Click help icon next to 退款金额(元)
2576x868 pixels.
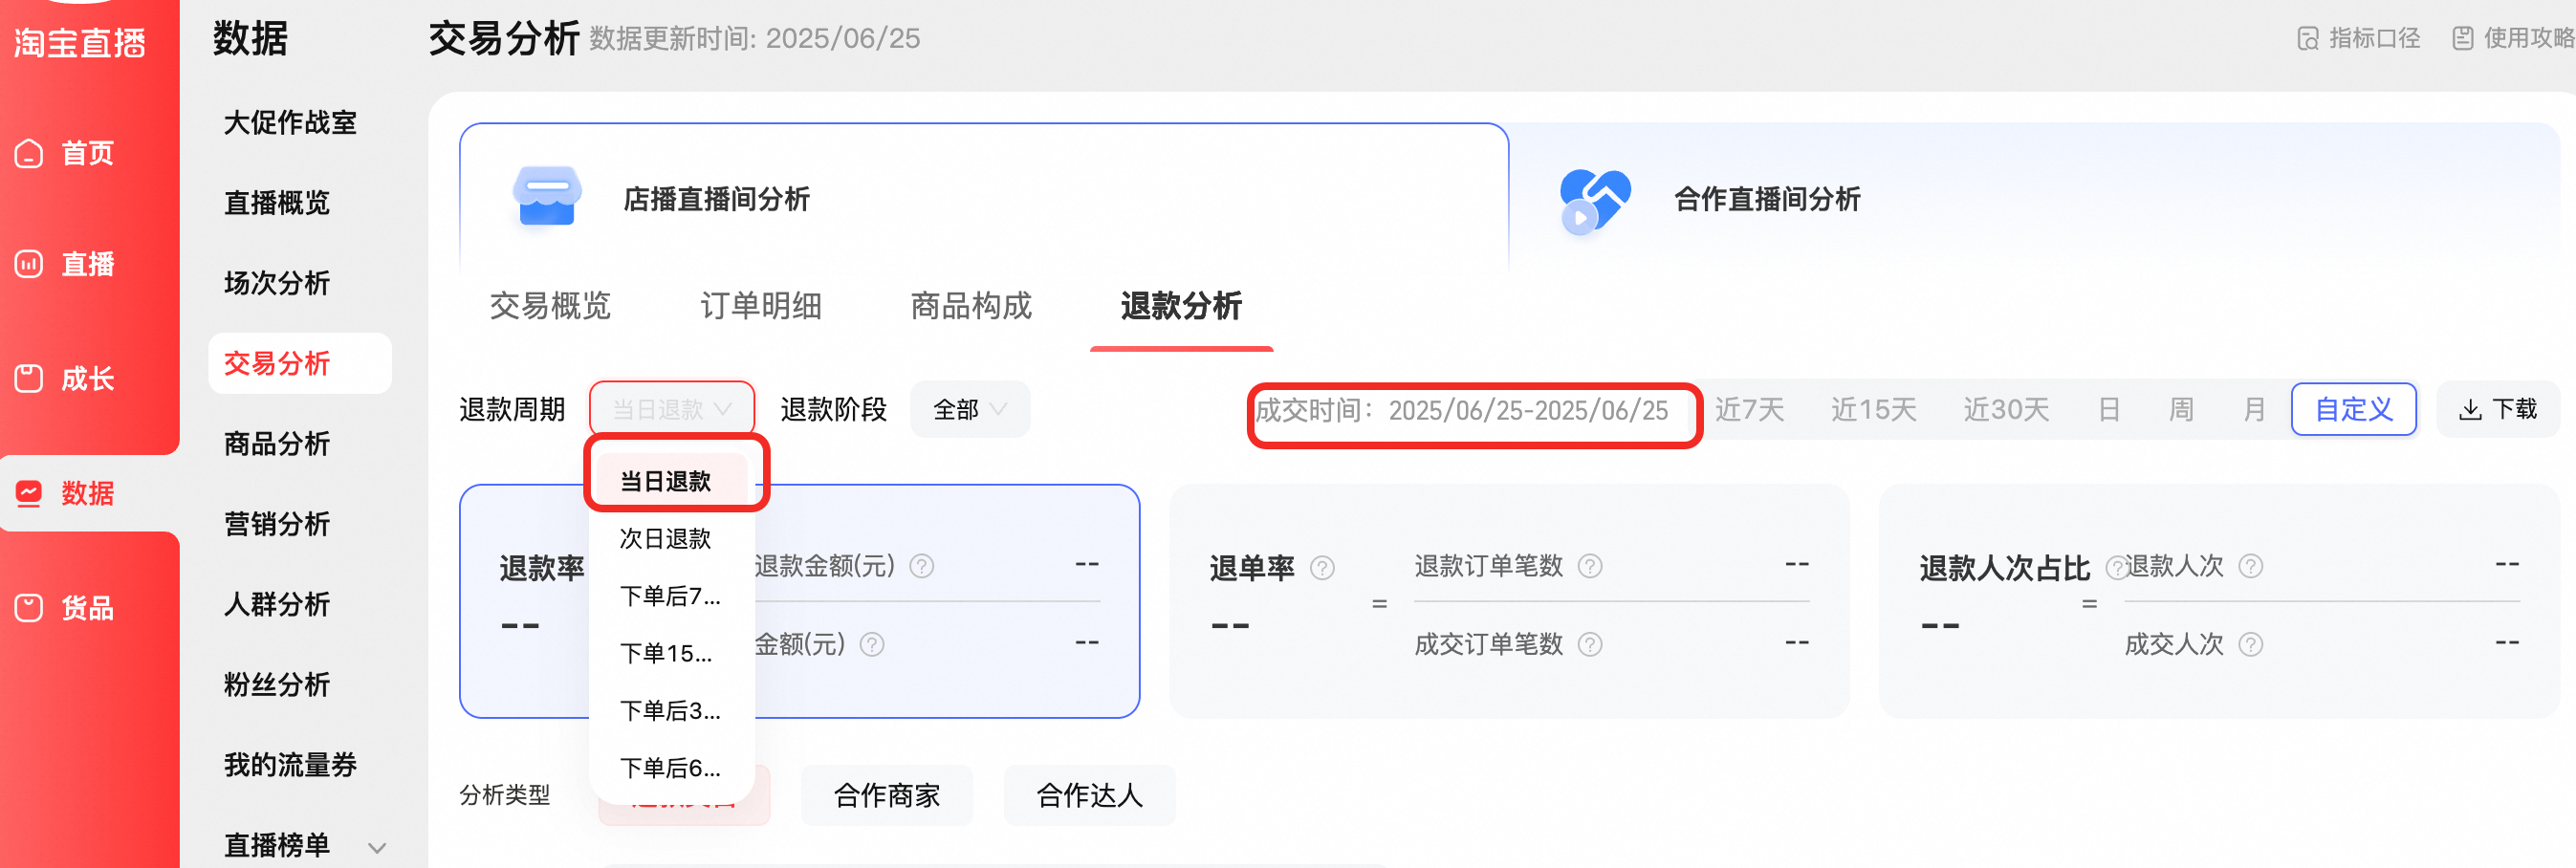(922, 567)
